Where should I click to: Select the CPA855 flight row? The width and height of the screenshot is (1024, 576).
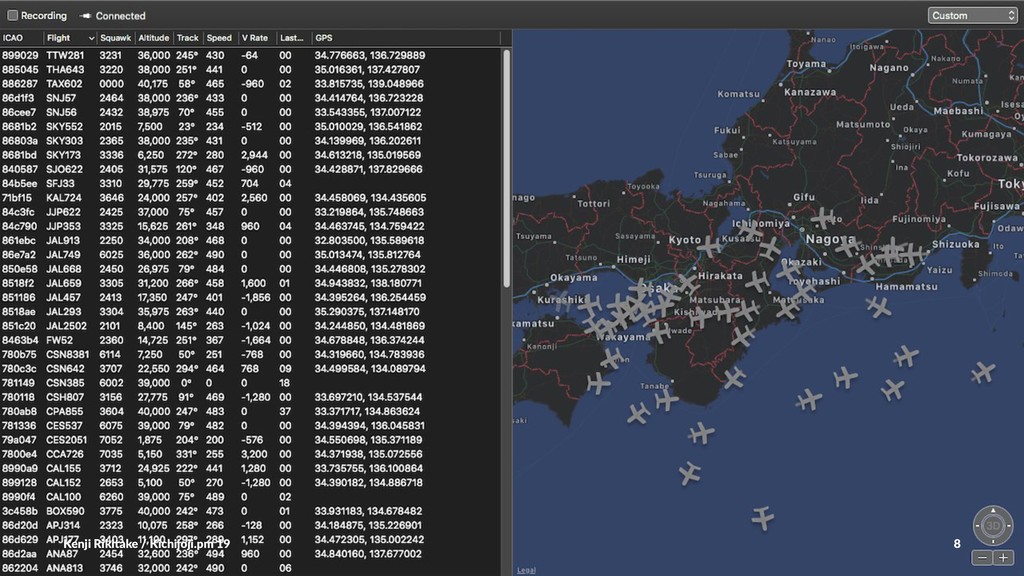(251, 411)
